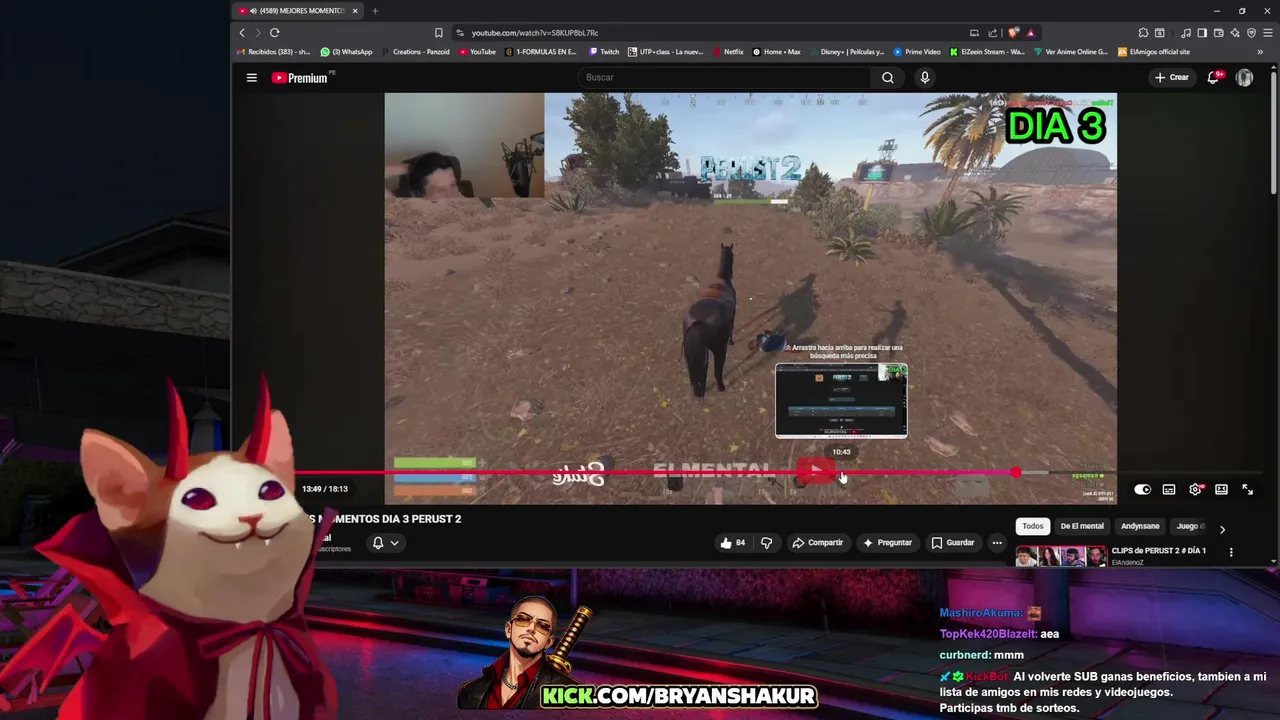Open the Creations - Panzoid bookmark
The height and width of the screenshot is (720, 1280).
pyautogui.click(x=415, y=52)
